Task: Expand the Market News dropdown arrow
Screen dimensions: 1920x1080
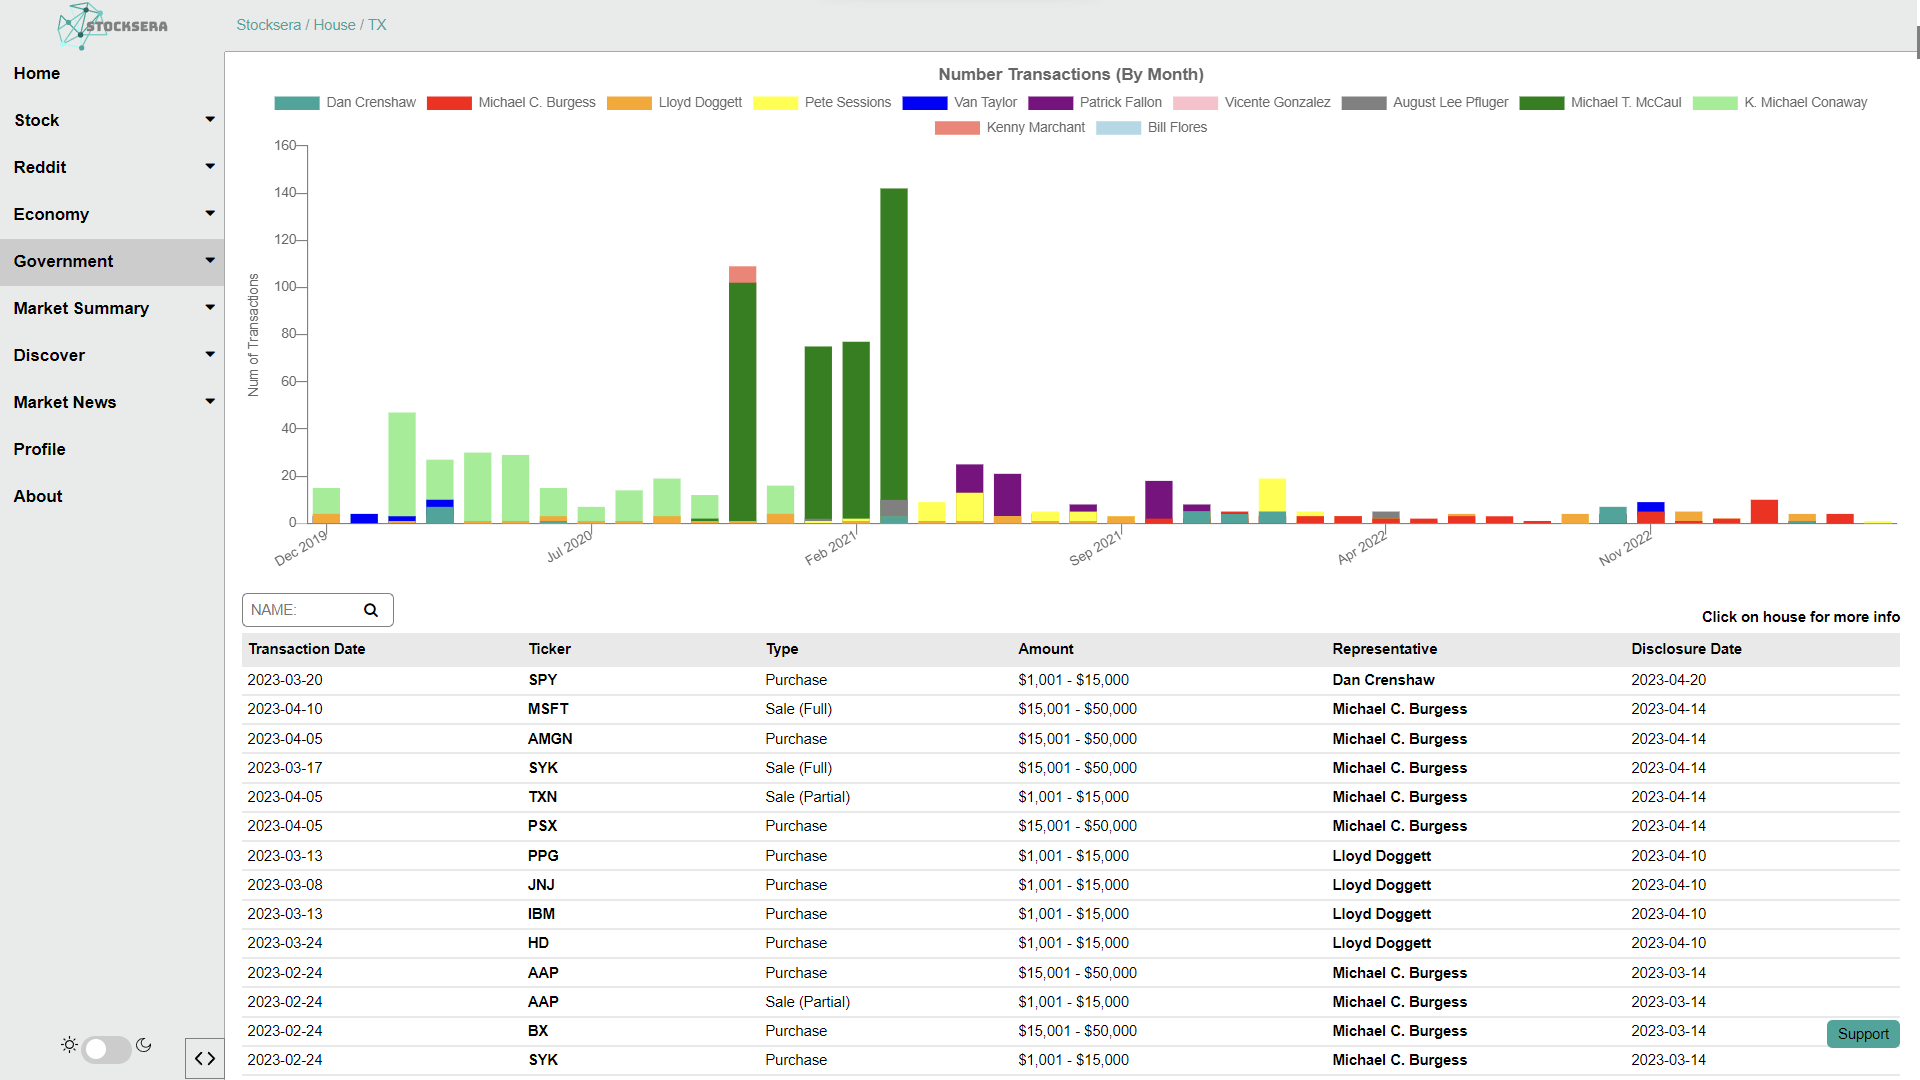Action: (210, 402)
